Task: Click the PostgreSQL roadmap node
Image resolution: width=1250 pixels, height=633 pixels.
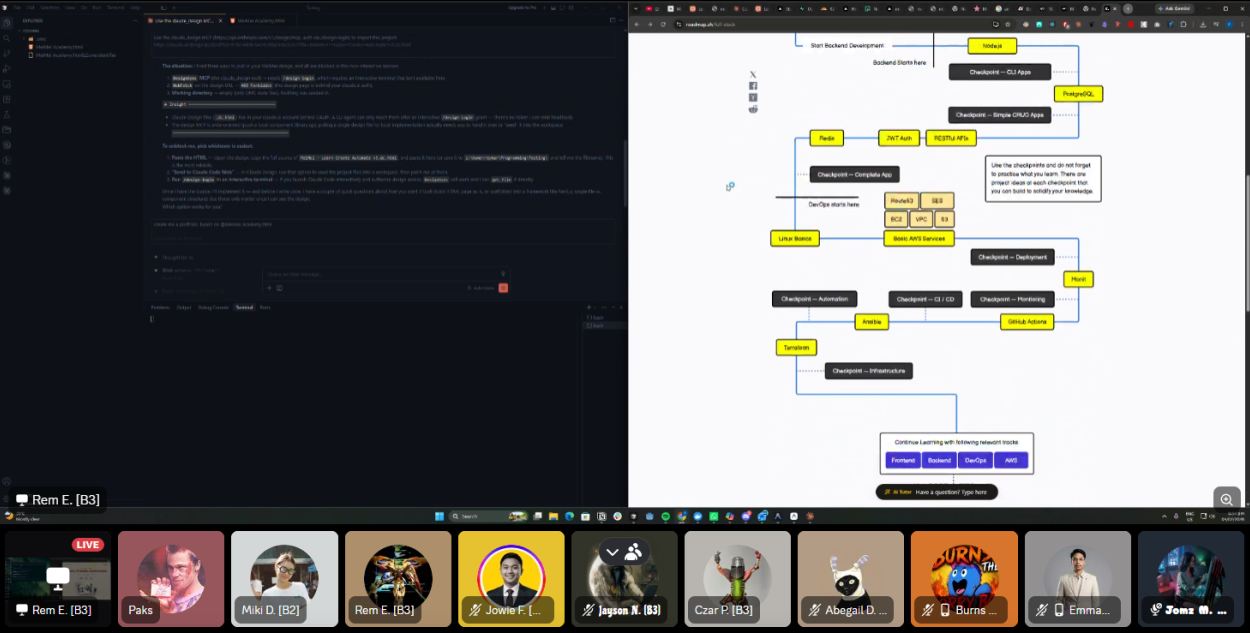Action: pyautogui.click(x=1078, y=94)
